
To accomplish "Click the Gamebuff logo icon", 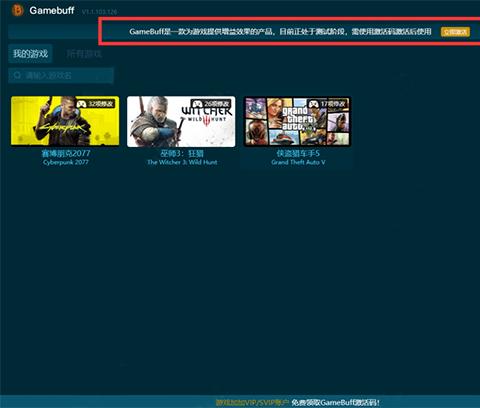I will [17, 10].
